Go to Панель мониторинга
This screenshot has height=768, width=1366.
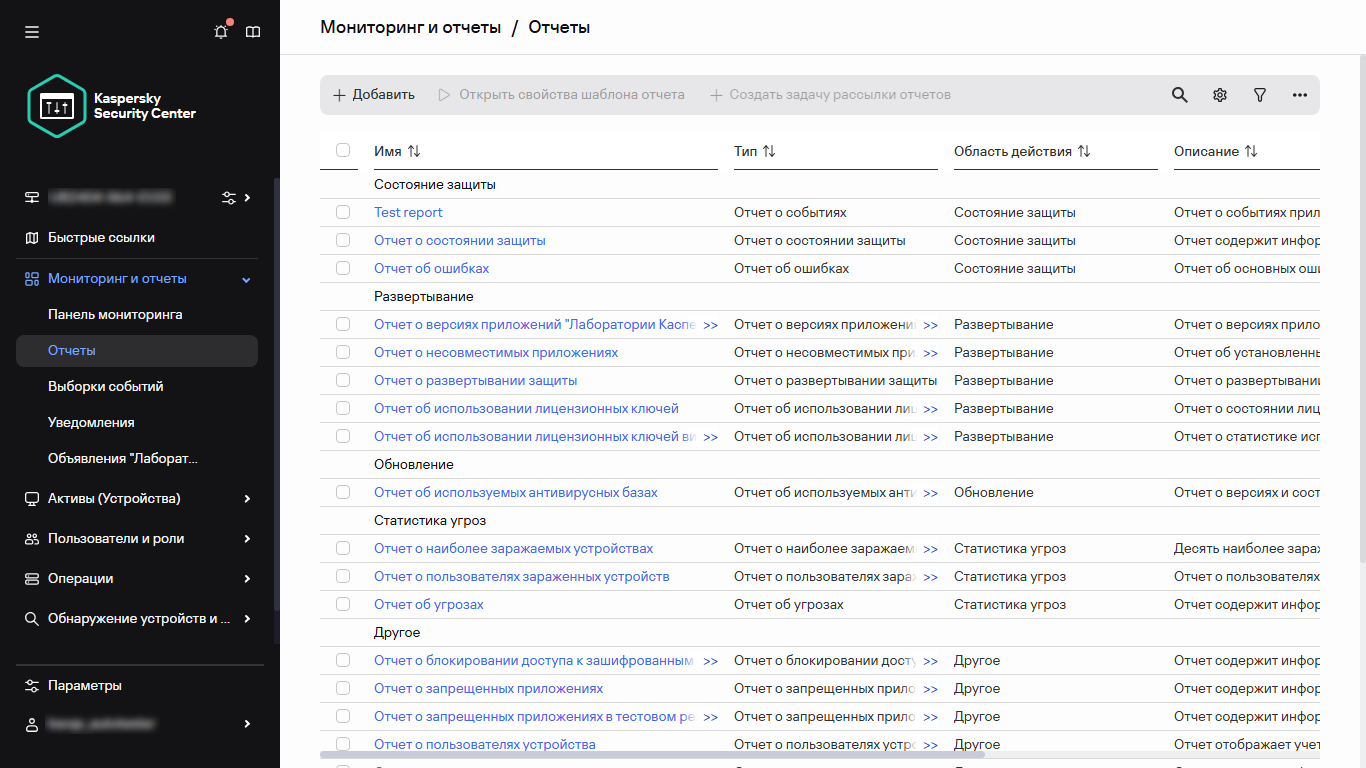[x=115, y=314]
